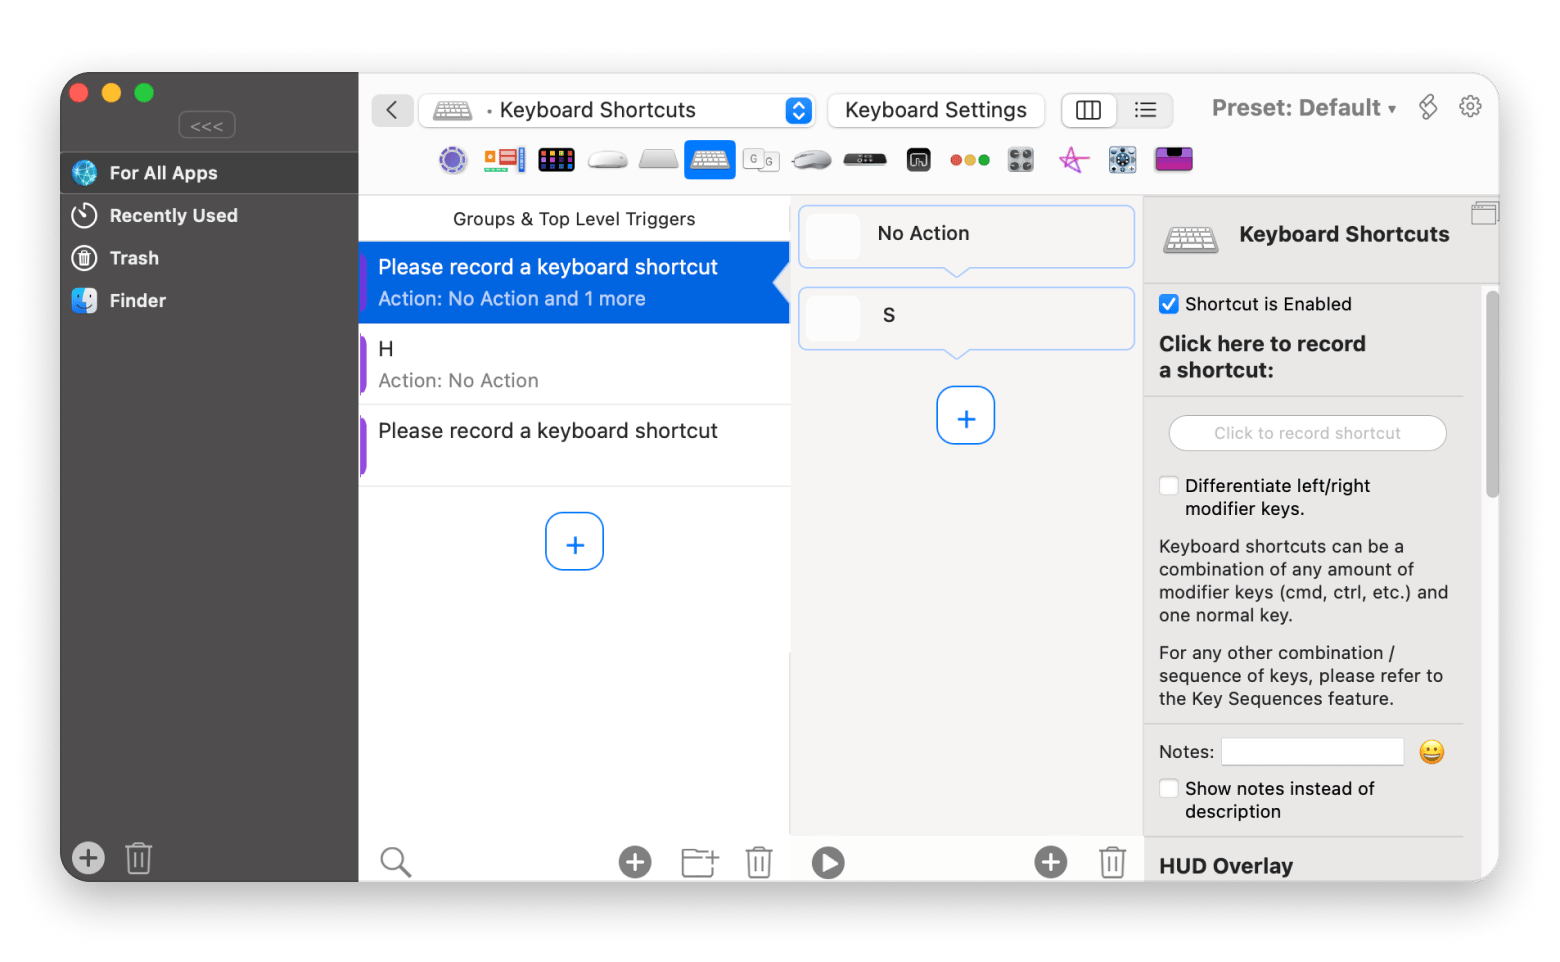
Task: Expand the Preset: Default menu
Action: [1303, 108]
